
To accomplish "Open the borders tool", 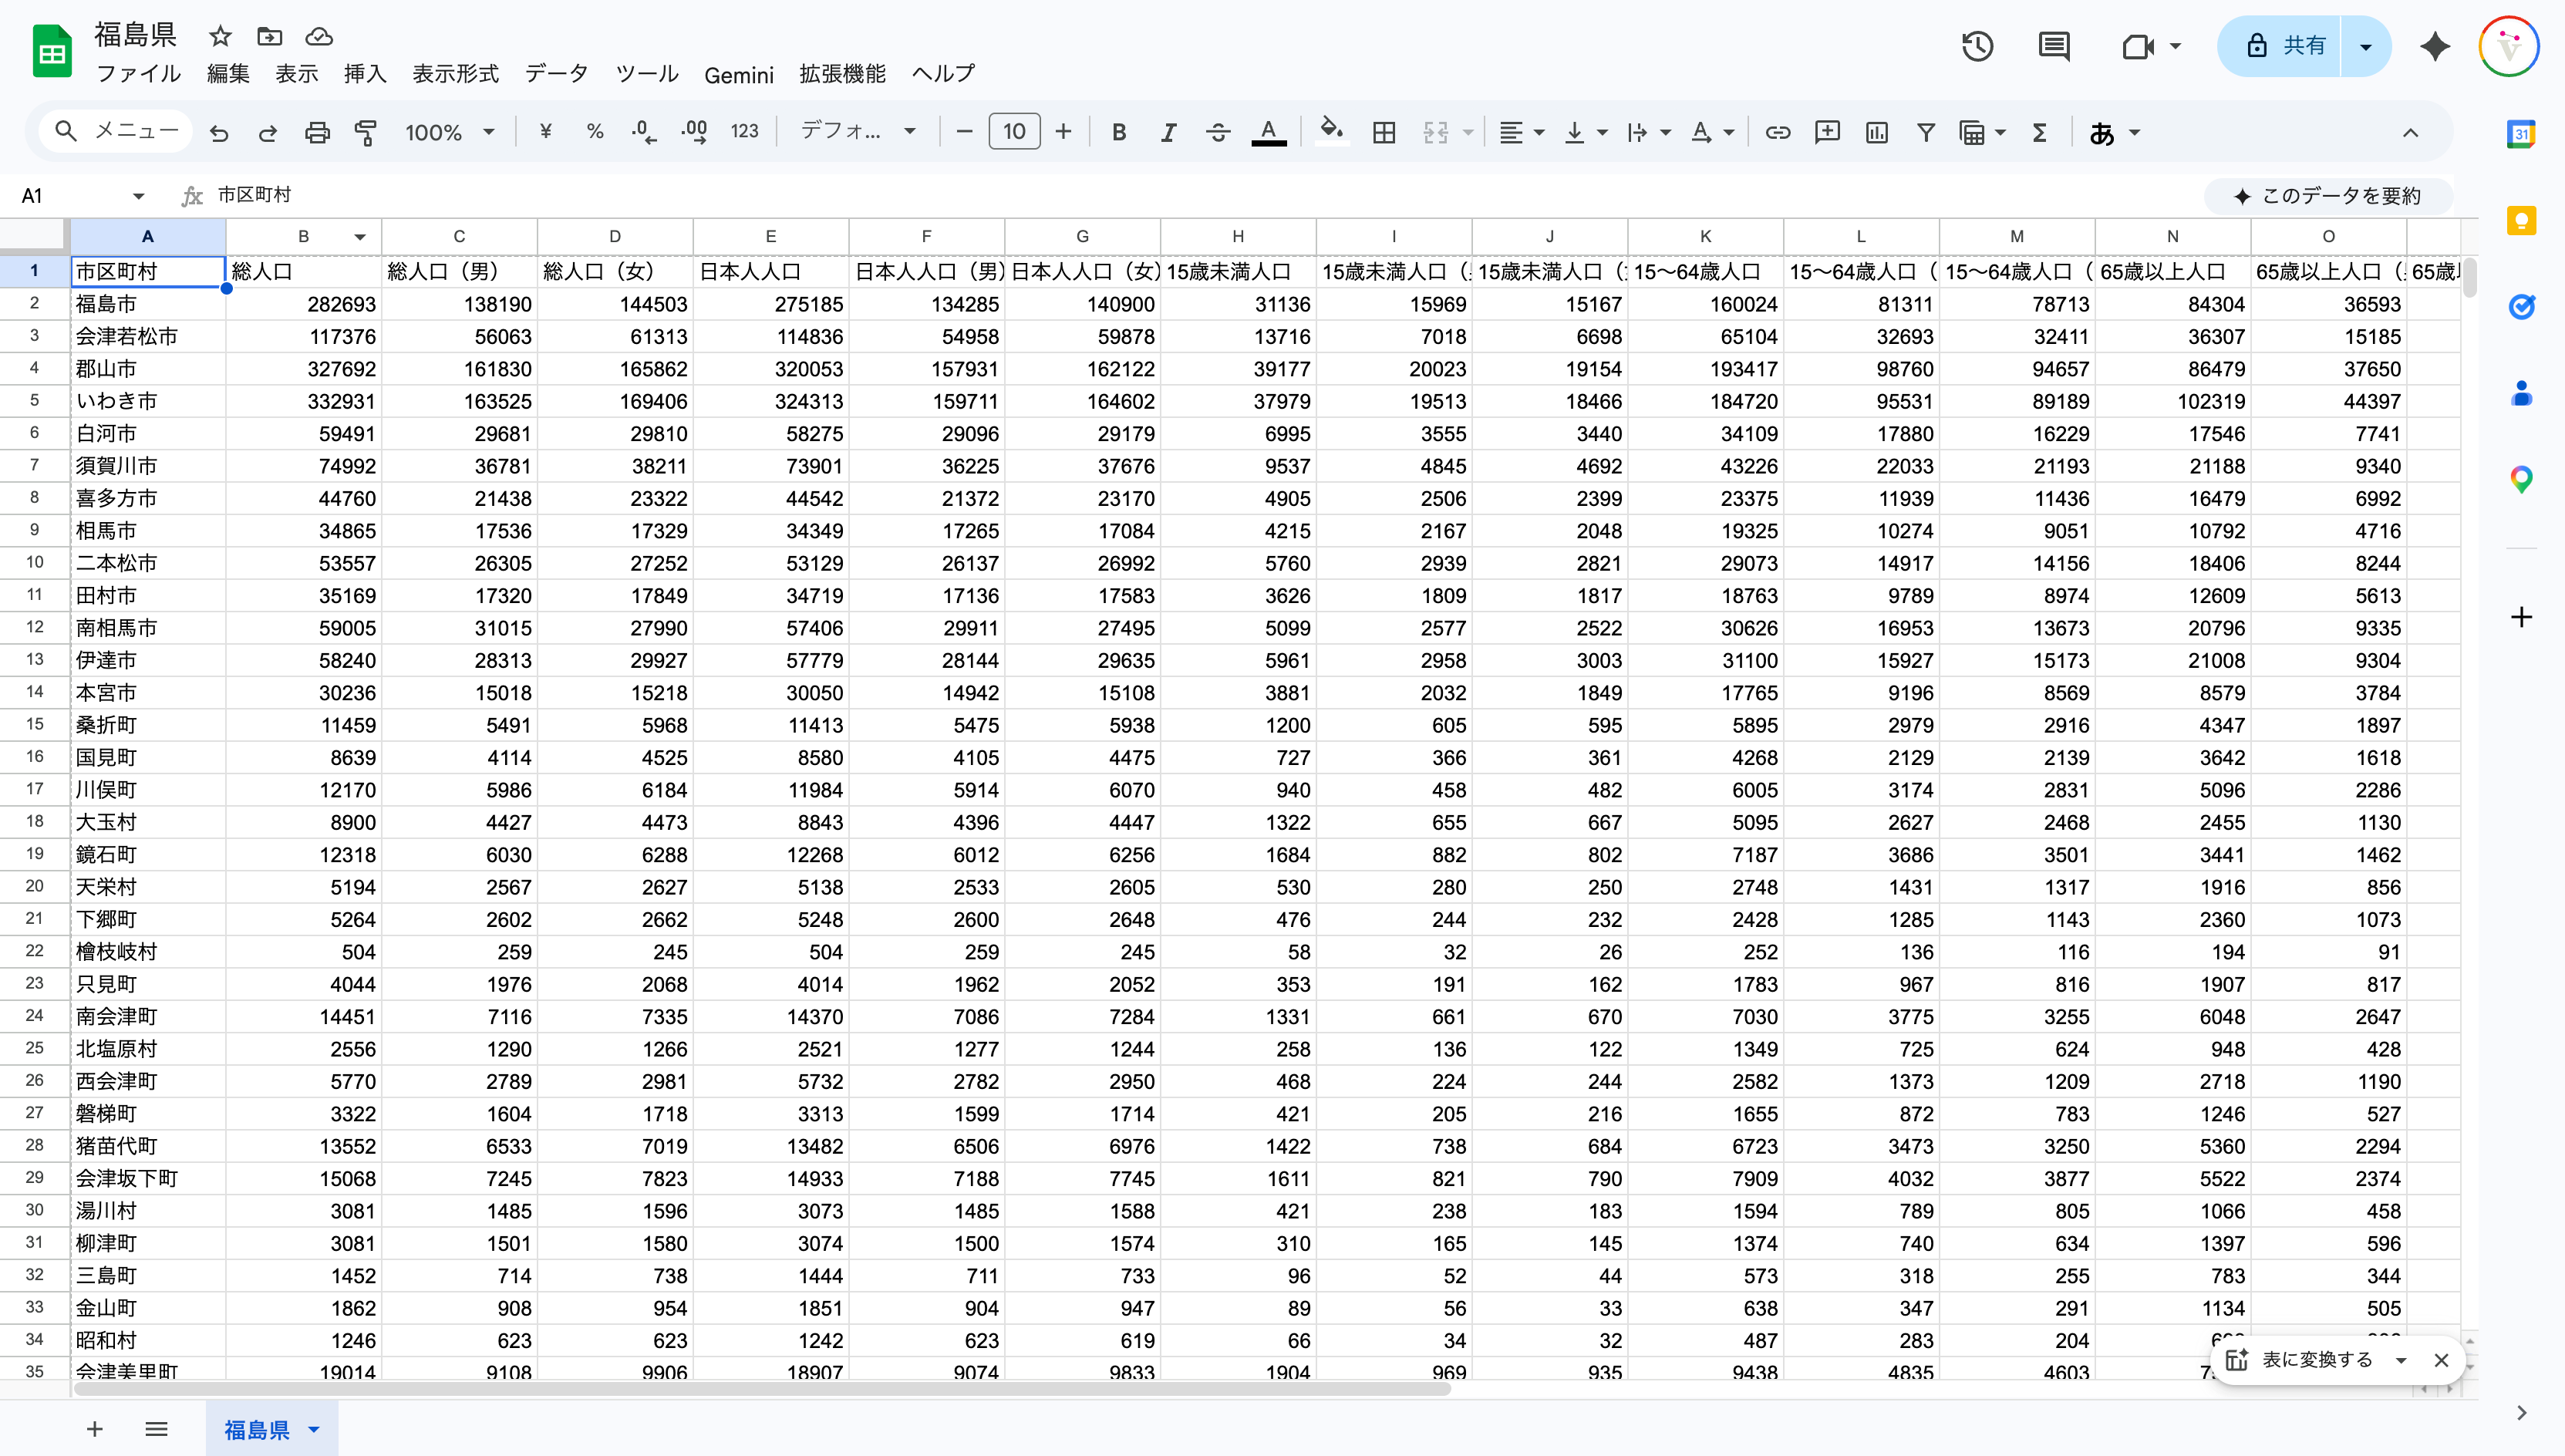I will (x=1384, y=132).
